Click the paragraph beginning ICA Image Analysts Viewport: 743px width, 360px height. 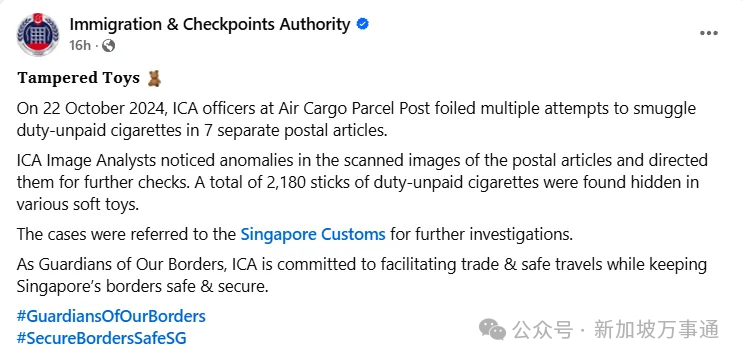click(362, 182)
